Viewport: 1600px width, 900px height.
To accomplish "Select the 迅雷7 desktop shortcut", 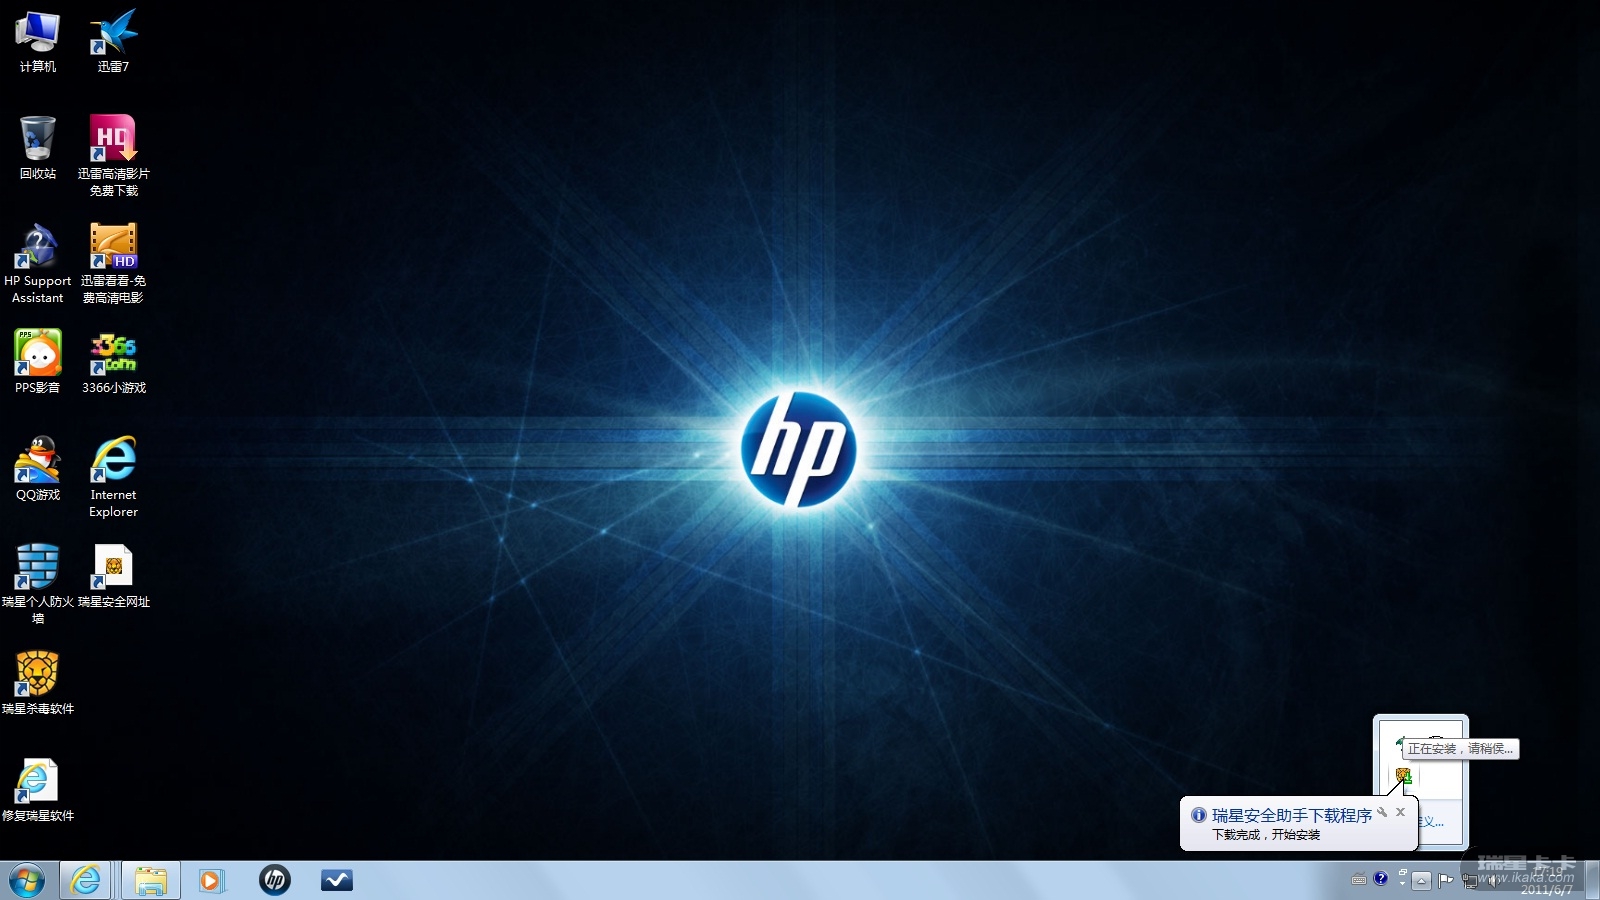I will pos(113,42).
